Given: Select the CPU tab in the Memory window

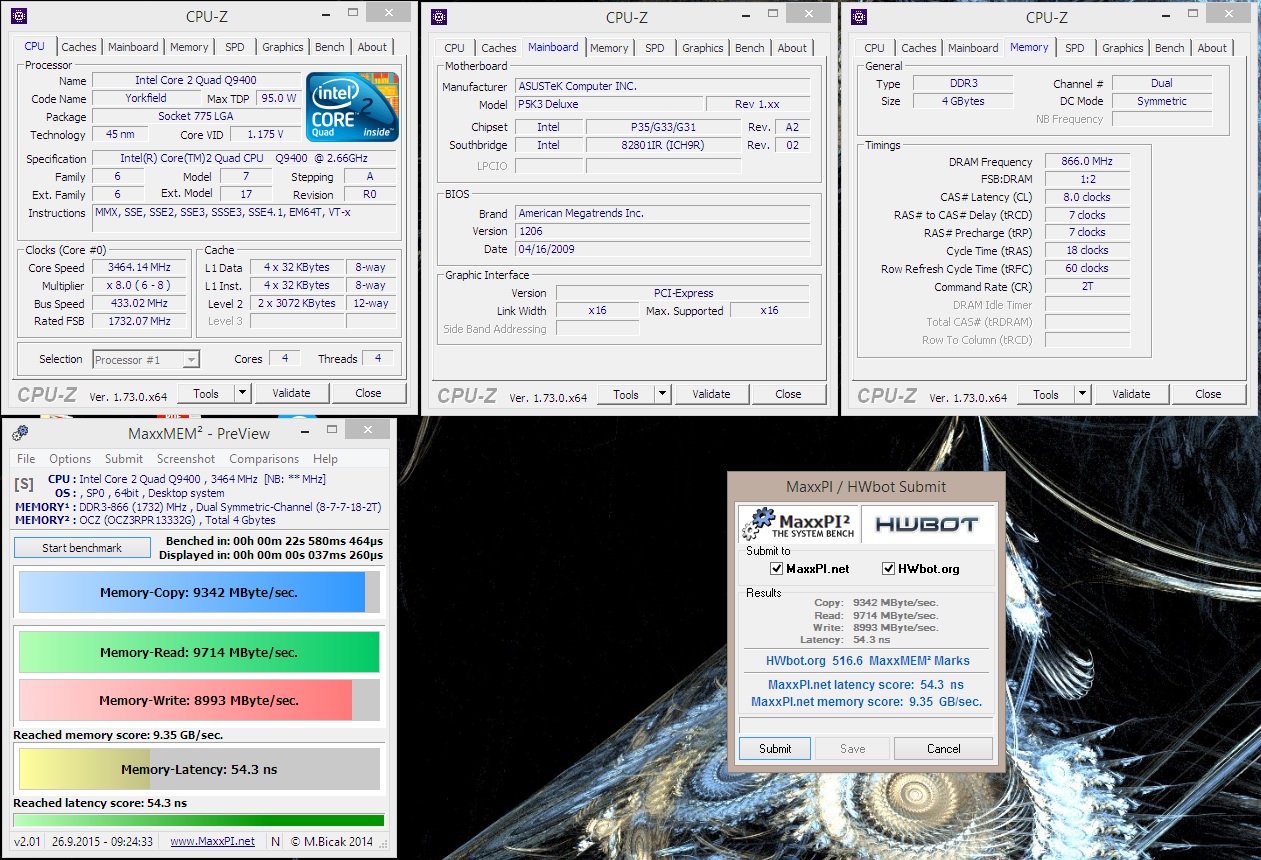Looking at the screenshot, I should click(874, 48).
